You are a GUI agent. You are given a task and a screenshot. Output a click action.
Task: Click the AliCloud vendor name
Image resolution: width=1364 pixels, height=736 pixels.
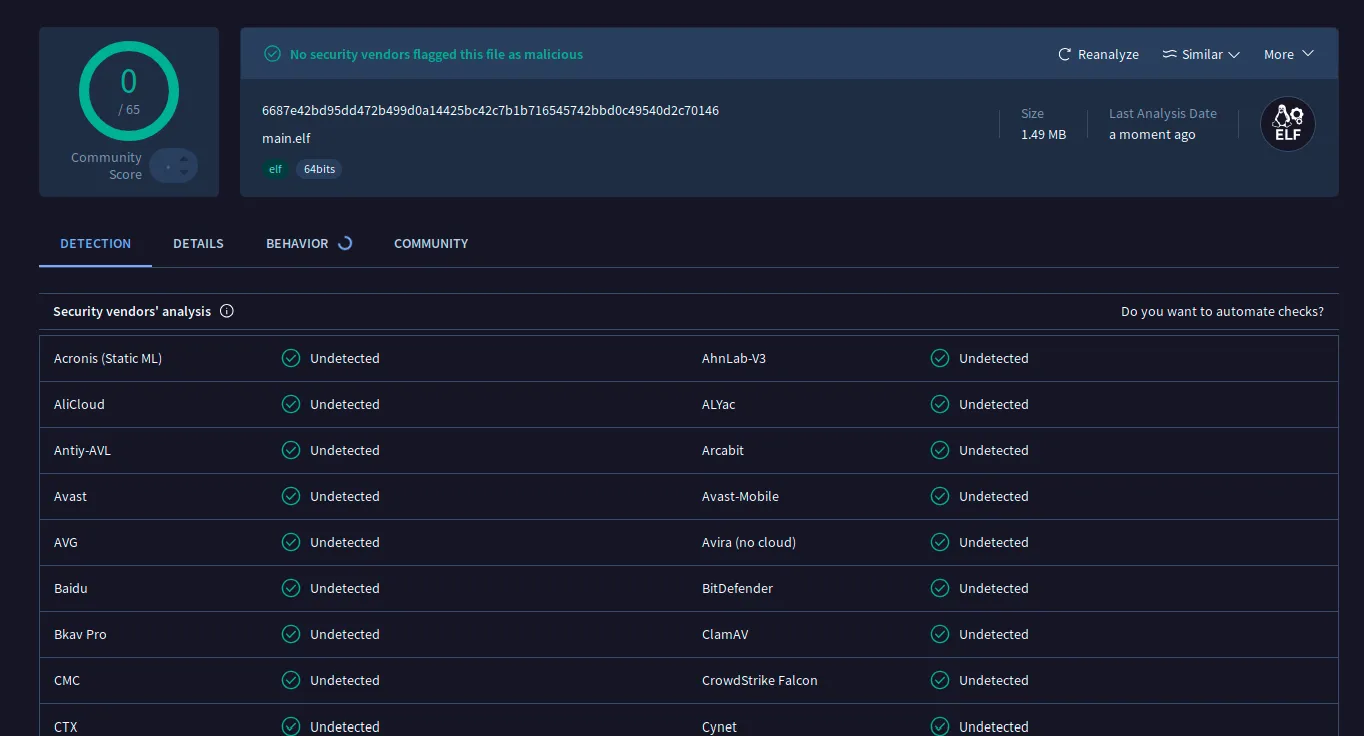pos(79,404)
